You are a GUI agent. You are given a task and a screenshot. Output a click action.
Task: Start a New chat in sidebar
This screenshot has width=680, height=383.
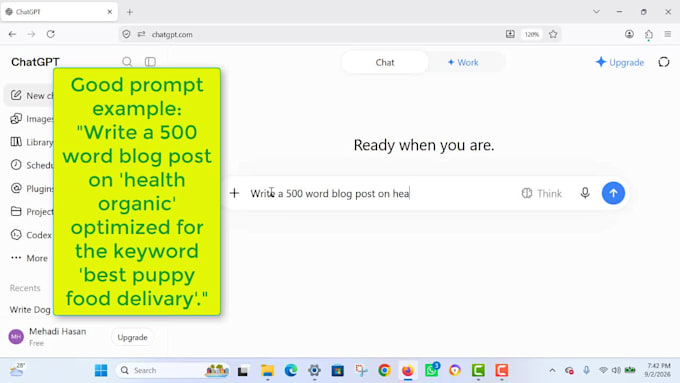[29, 95]
